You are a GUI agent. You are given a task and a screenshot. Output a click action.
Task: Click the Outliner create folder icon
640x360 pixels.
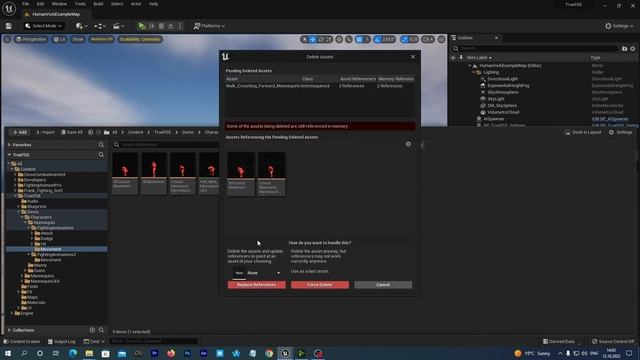(x=624, y=49)
